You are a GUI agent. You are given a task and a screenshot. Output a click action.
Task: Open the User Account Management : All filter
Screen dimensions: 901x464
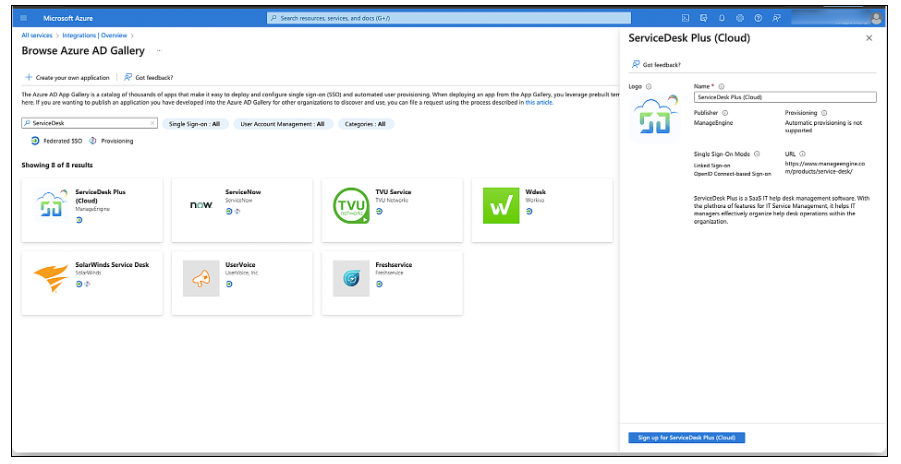(x=283, y=124)
